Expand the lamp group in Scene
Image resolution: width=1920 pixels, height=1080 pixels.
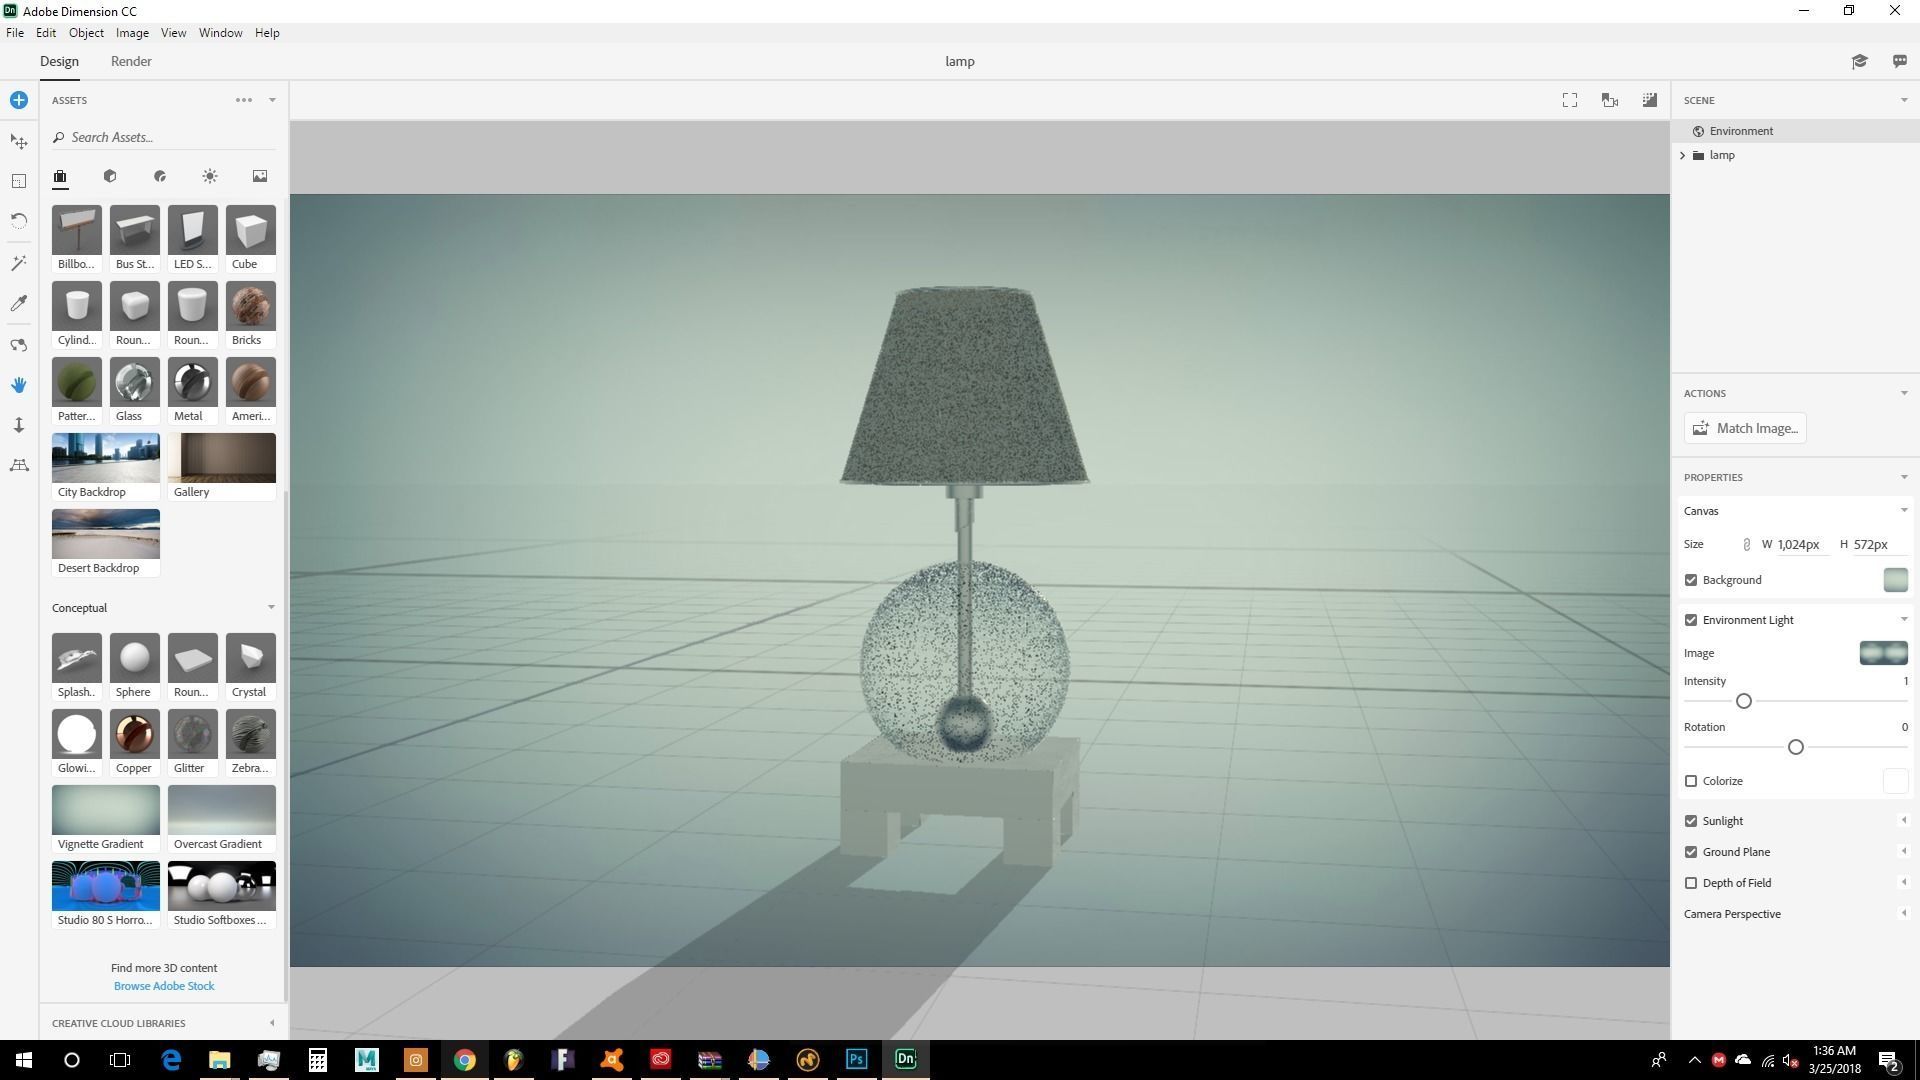(1683, 155)
